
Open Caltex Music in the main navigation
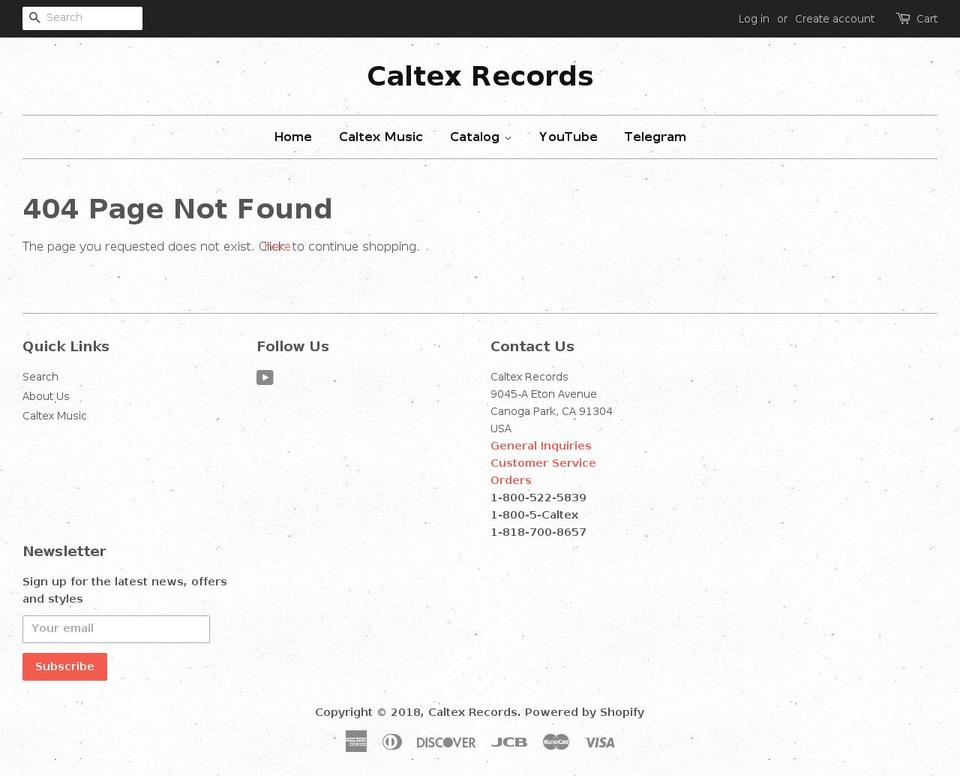381,137
